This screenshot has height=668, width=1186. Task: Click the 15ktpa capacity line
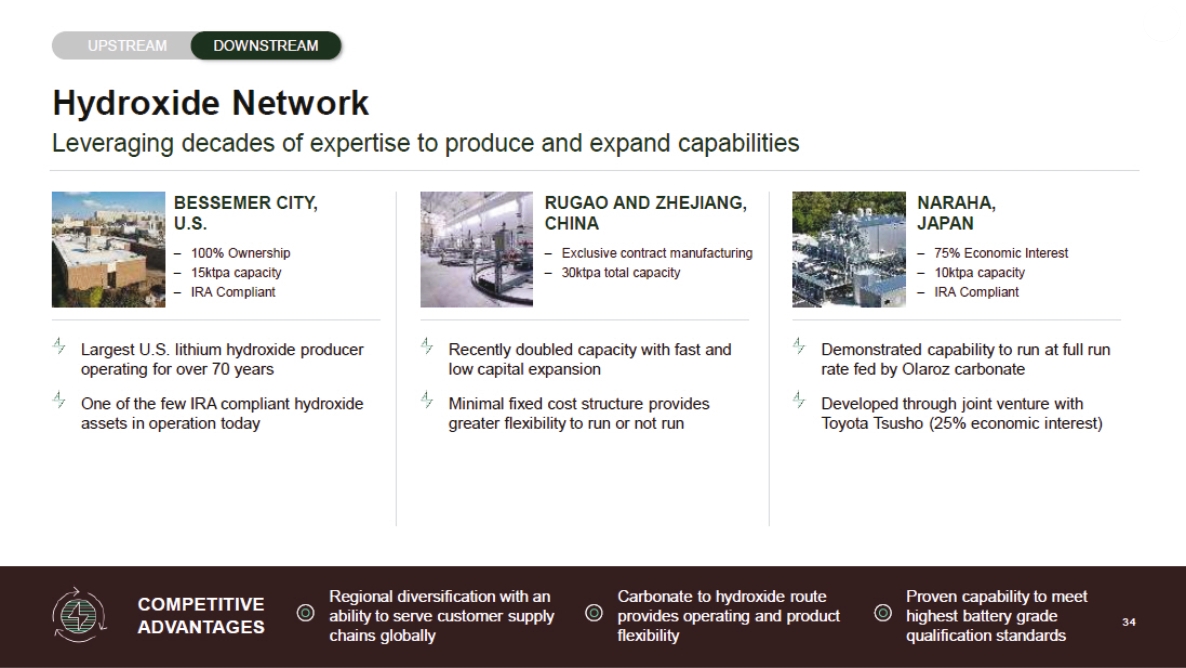236,272
